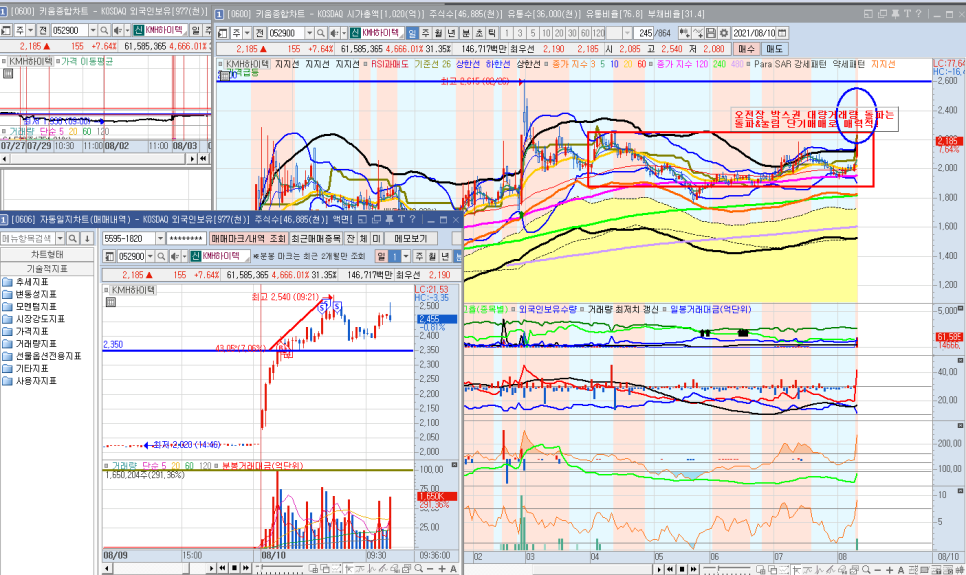This screenshot has height=575, width=966.
Task: Select tick period 틱 in the main chart toolbar
Action: pyautogui.click(x=492, y=33)
